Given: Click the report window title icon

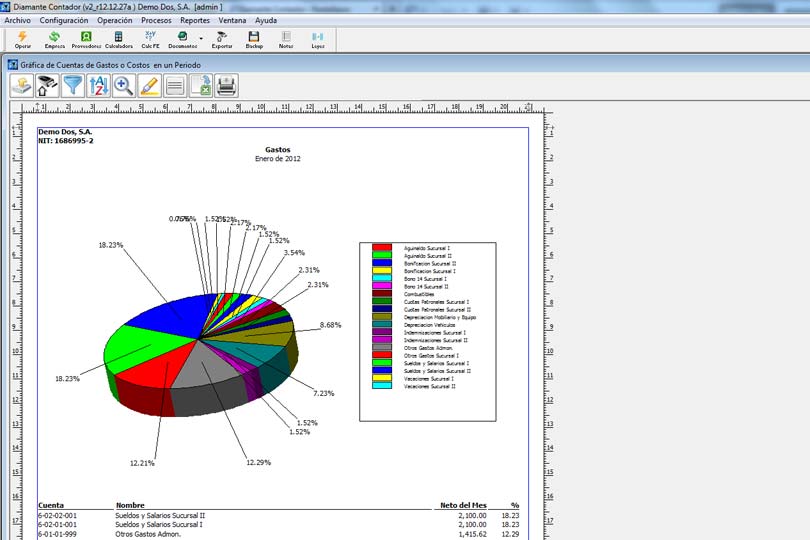Looking at the screenshot, I should [13, 65].
